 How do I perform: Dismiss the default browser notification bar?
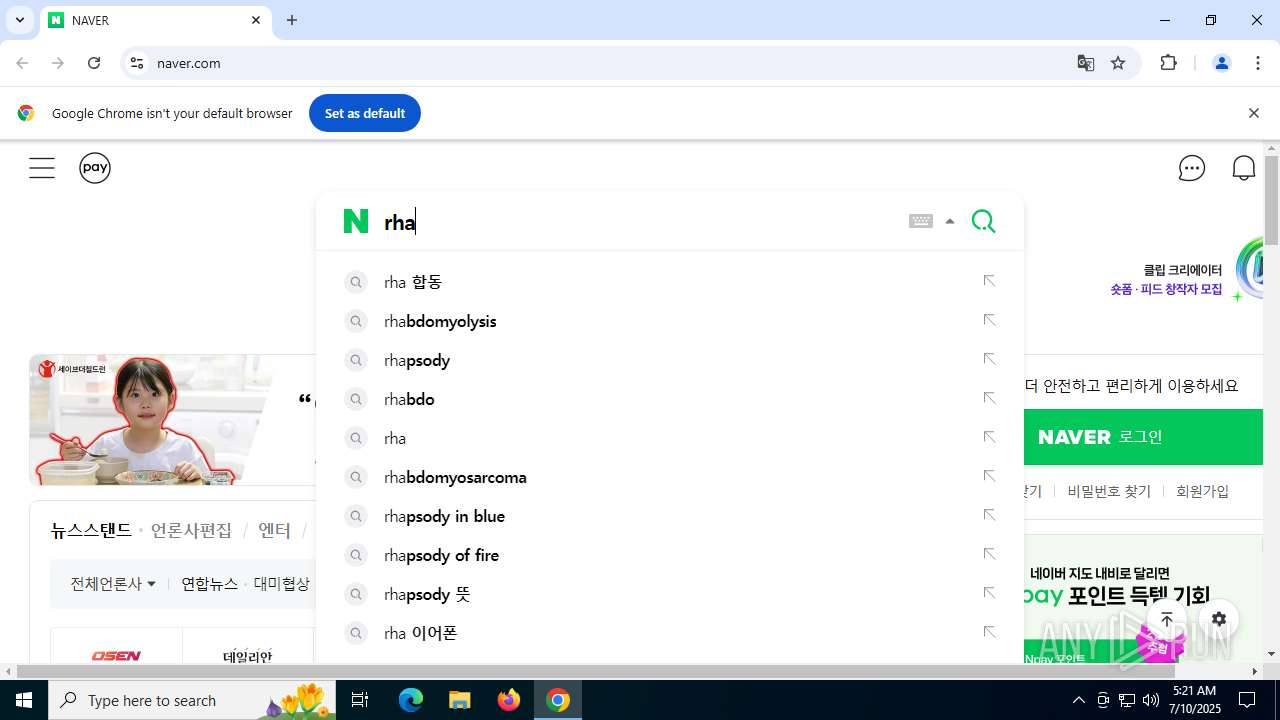1253,113
